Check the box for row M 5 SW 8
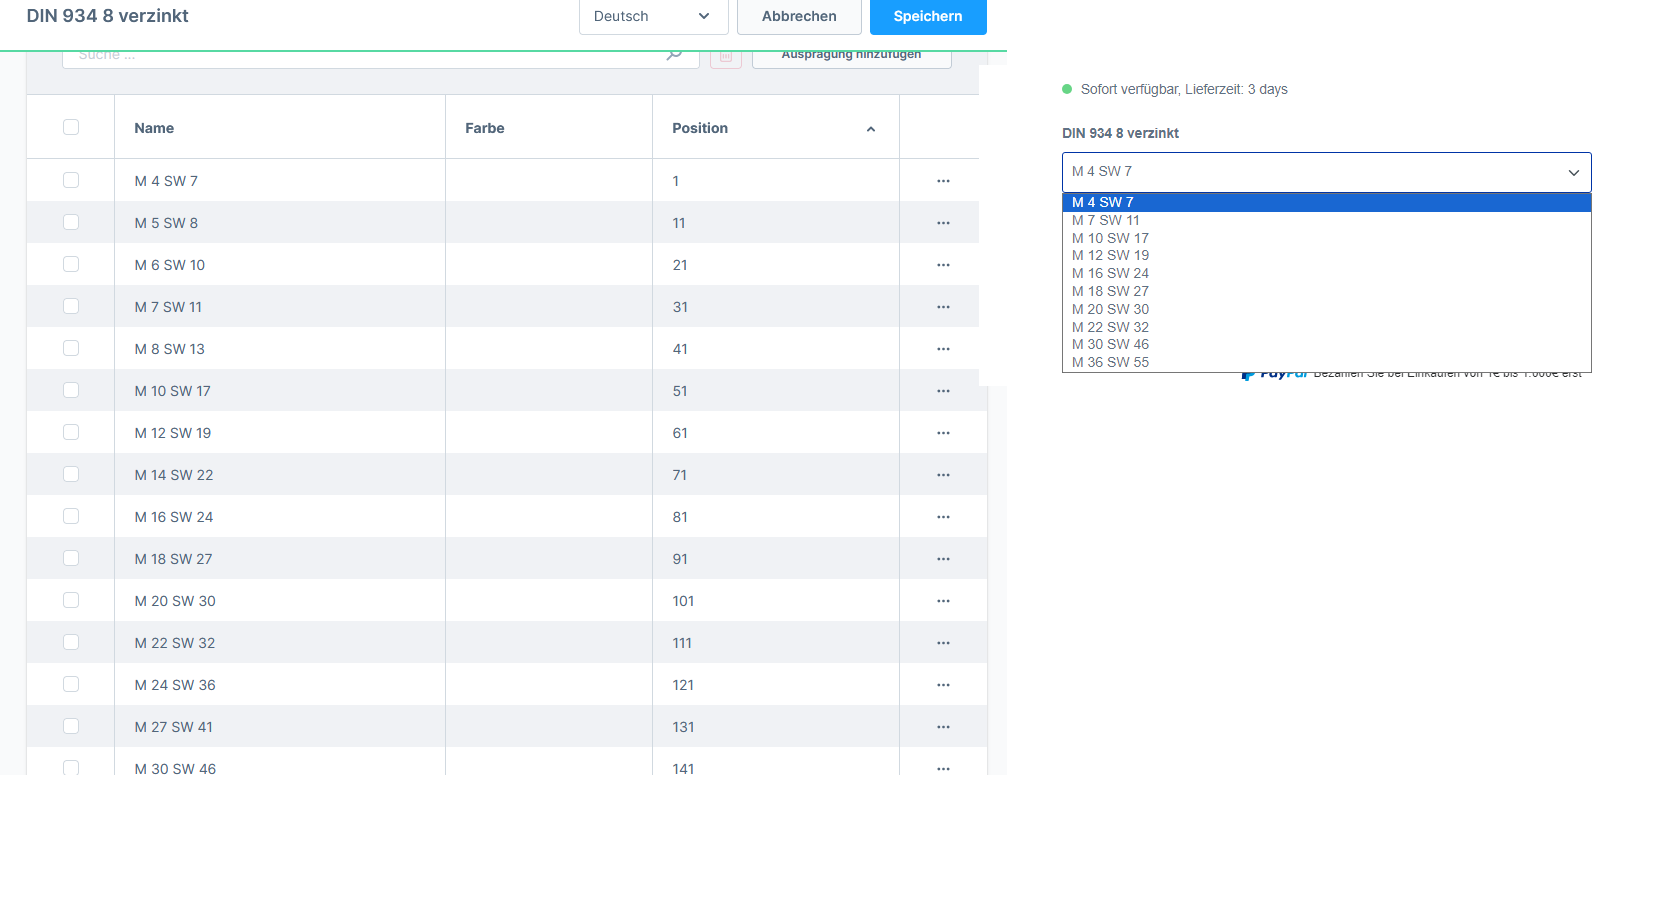Viewport: 1671px width, 916px height. click(x=71, y=222)
